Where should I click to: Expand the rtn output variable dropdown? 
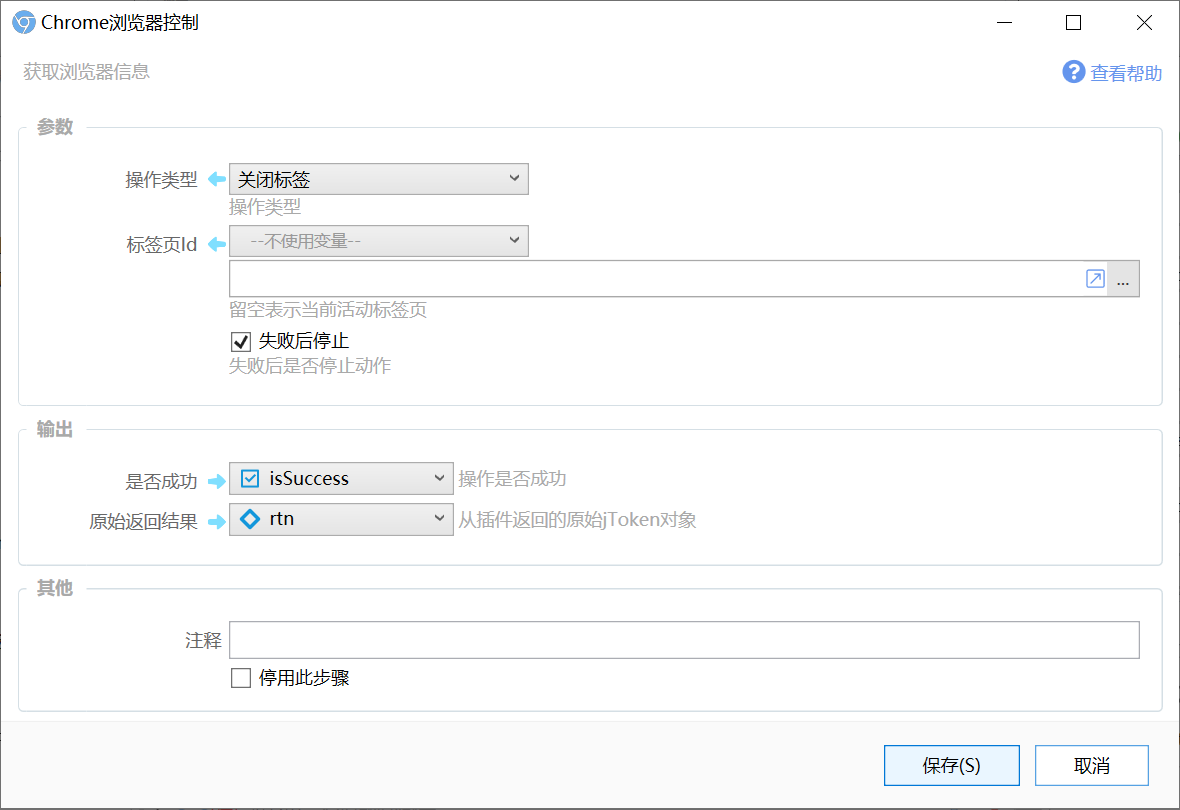tap(341, 519)
